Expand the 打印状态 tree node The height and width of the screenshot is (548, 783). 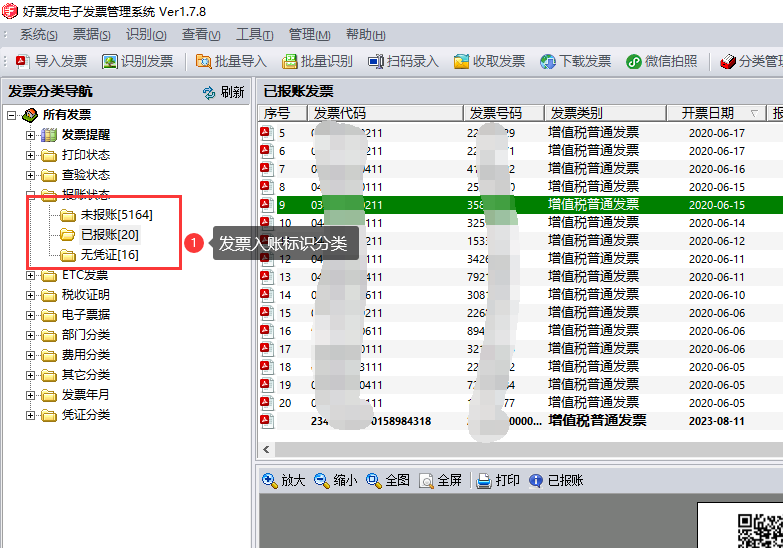(x=31, y=155)
